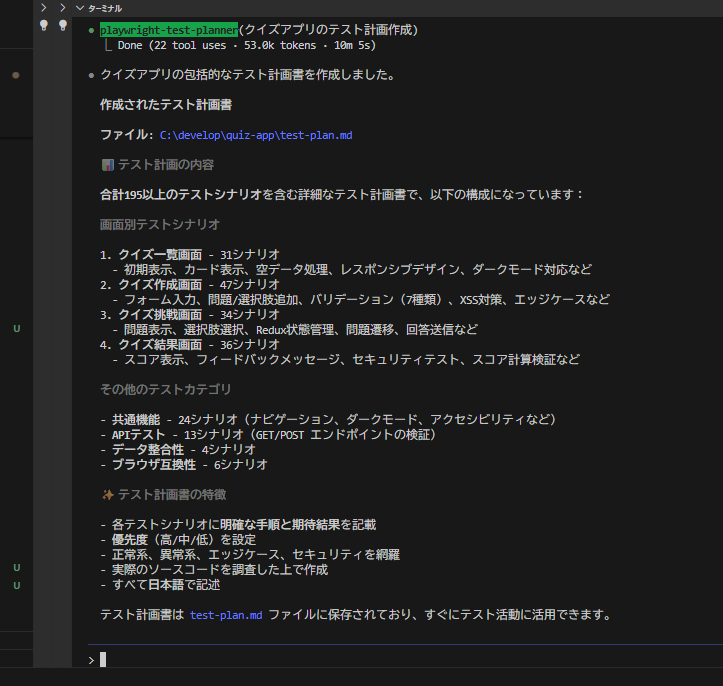
Task: Select the ターミナル panel title
Action: click(x=105, y=7)
